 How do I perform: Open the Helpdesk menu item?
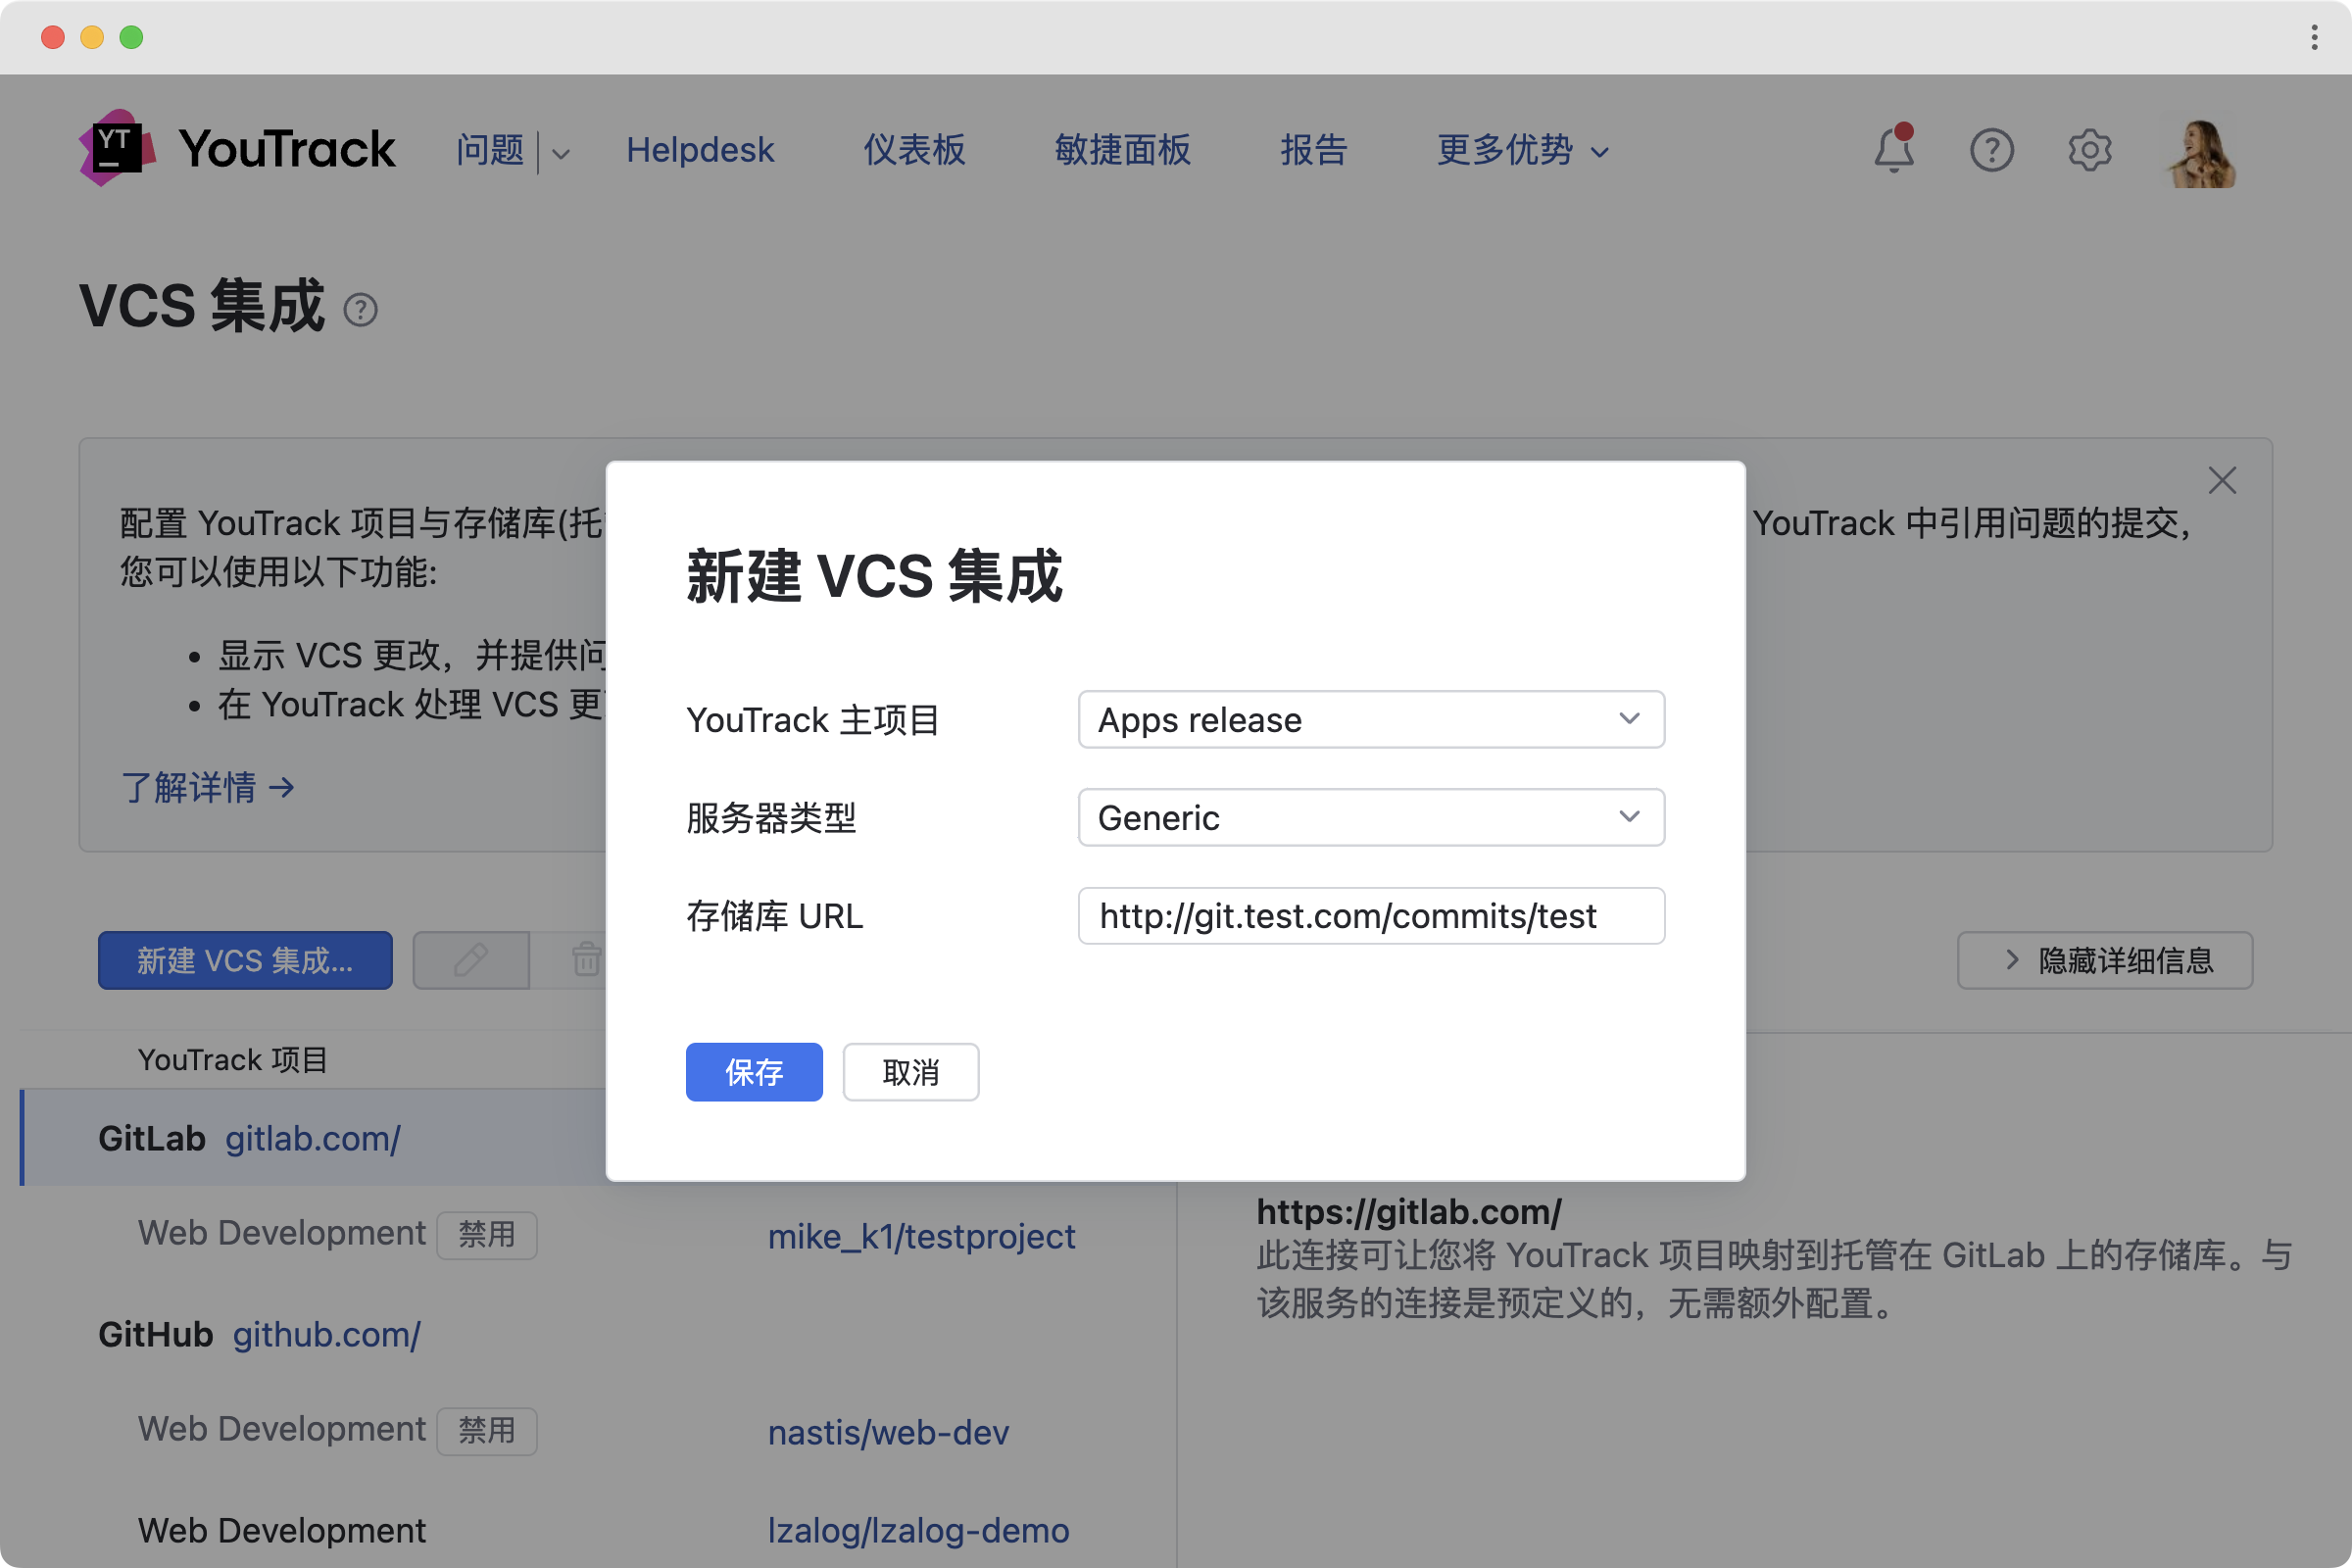700,150
